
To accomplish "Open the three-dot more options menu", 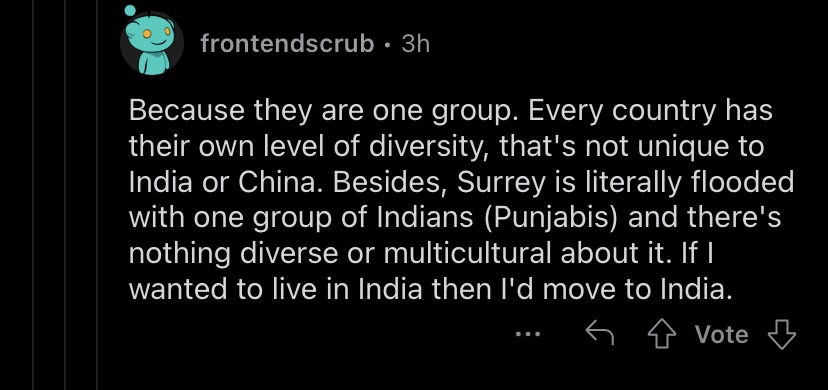I will point(528,334).
